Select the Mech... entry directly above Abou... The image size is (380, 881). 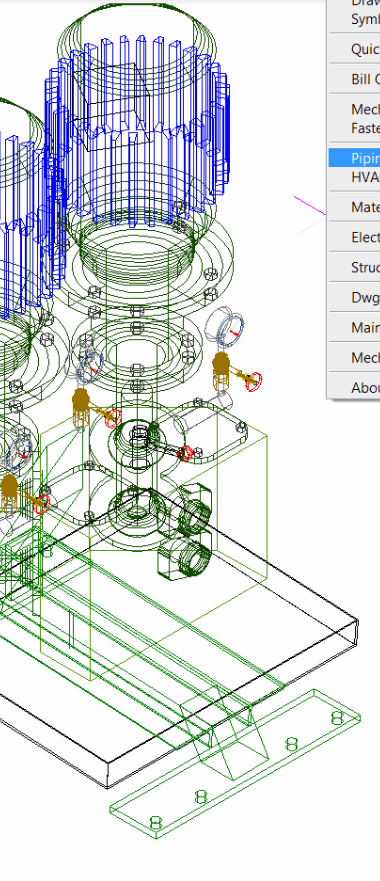(x=354, y=357)
